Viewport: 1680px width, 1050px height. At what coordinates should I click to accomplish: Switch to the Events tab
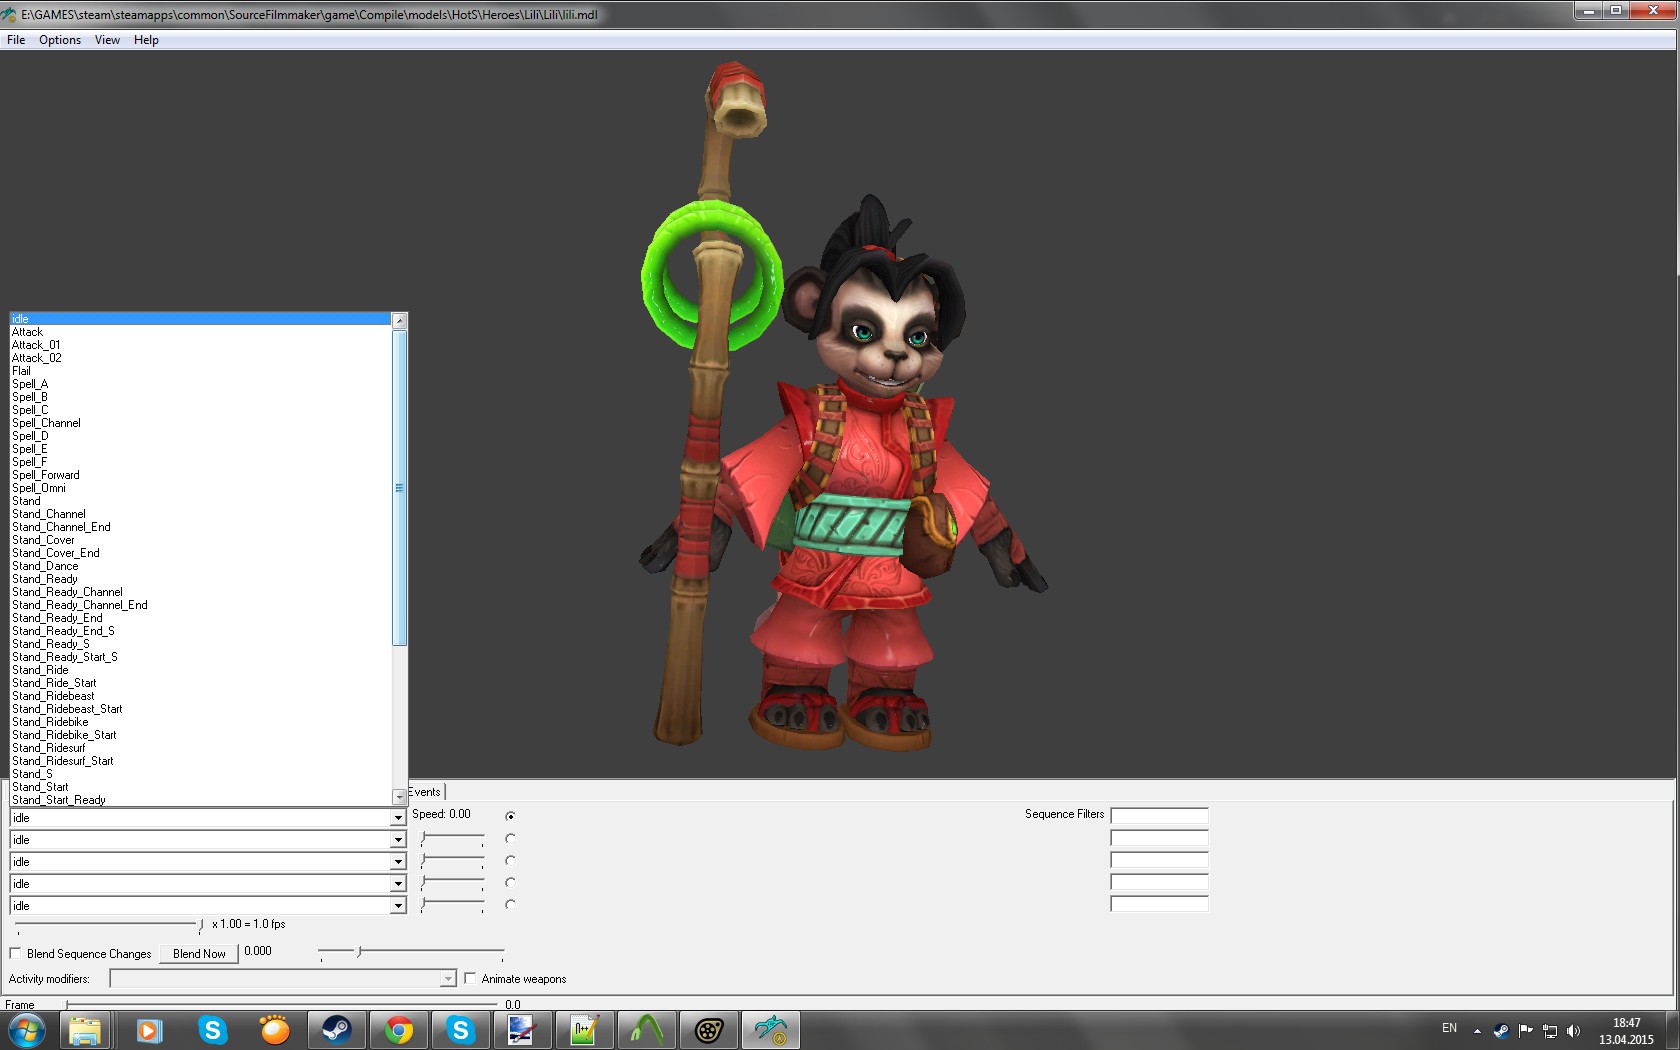coord(425,792)
